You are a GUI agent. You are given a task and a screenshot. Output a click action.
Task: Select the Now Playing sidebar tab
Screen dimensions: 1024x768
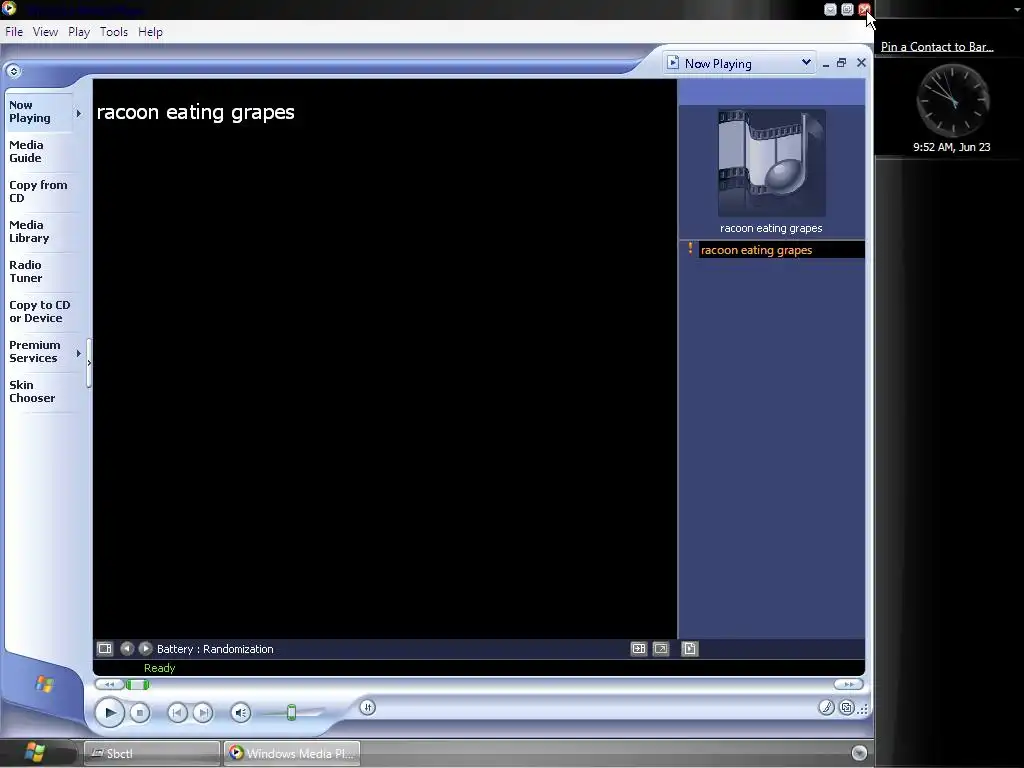click(38, 112)
